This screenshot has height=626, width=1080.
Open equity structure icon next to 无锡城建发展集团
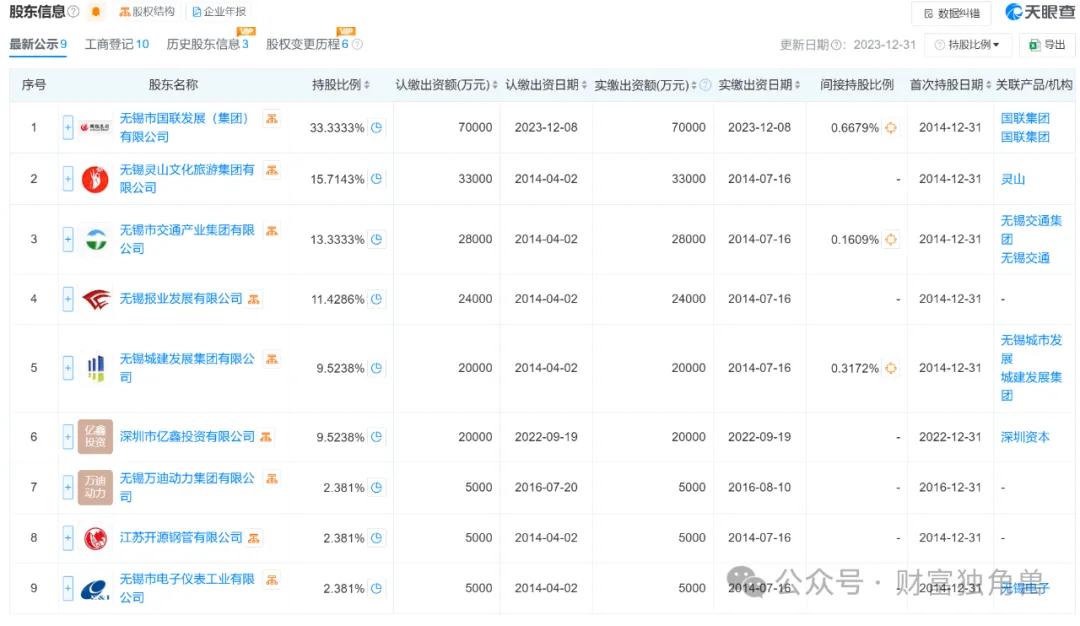272,359
